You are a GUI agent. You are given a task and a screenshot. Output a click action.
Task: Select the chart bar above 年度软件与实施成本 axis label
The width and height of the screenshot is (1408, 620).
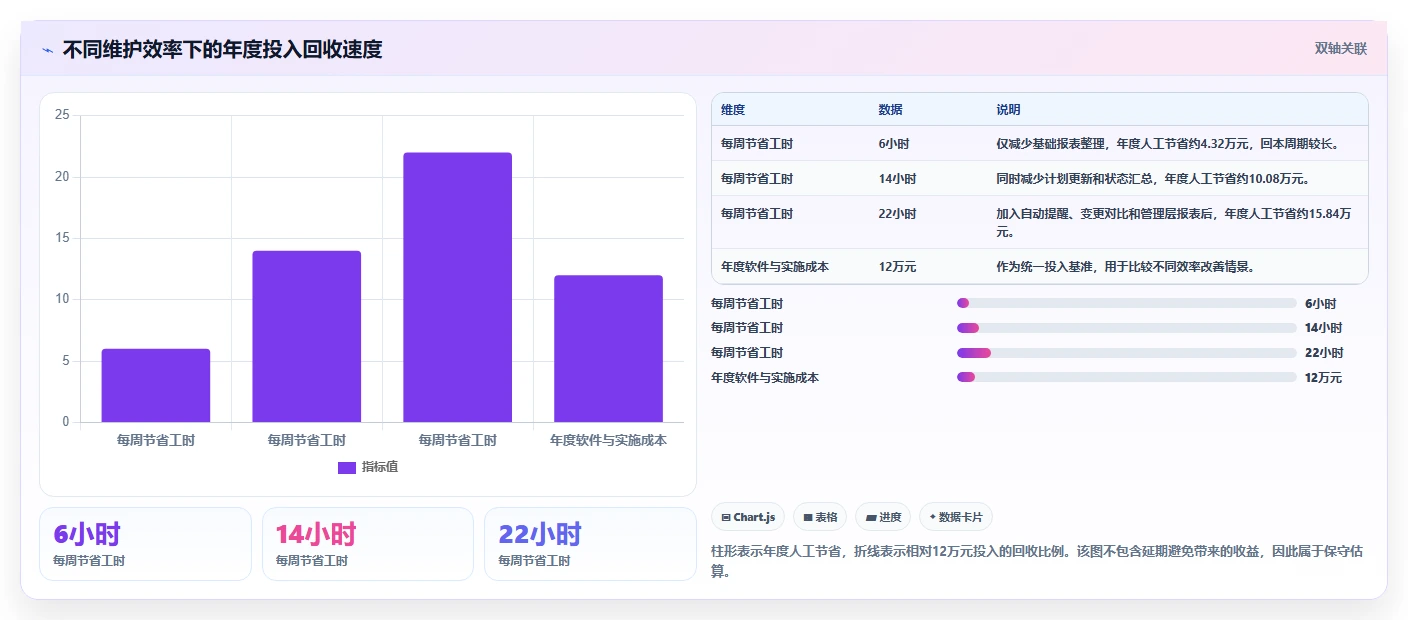click(608, 348)
